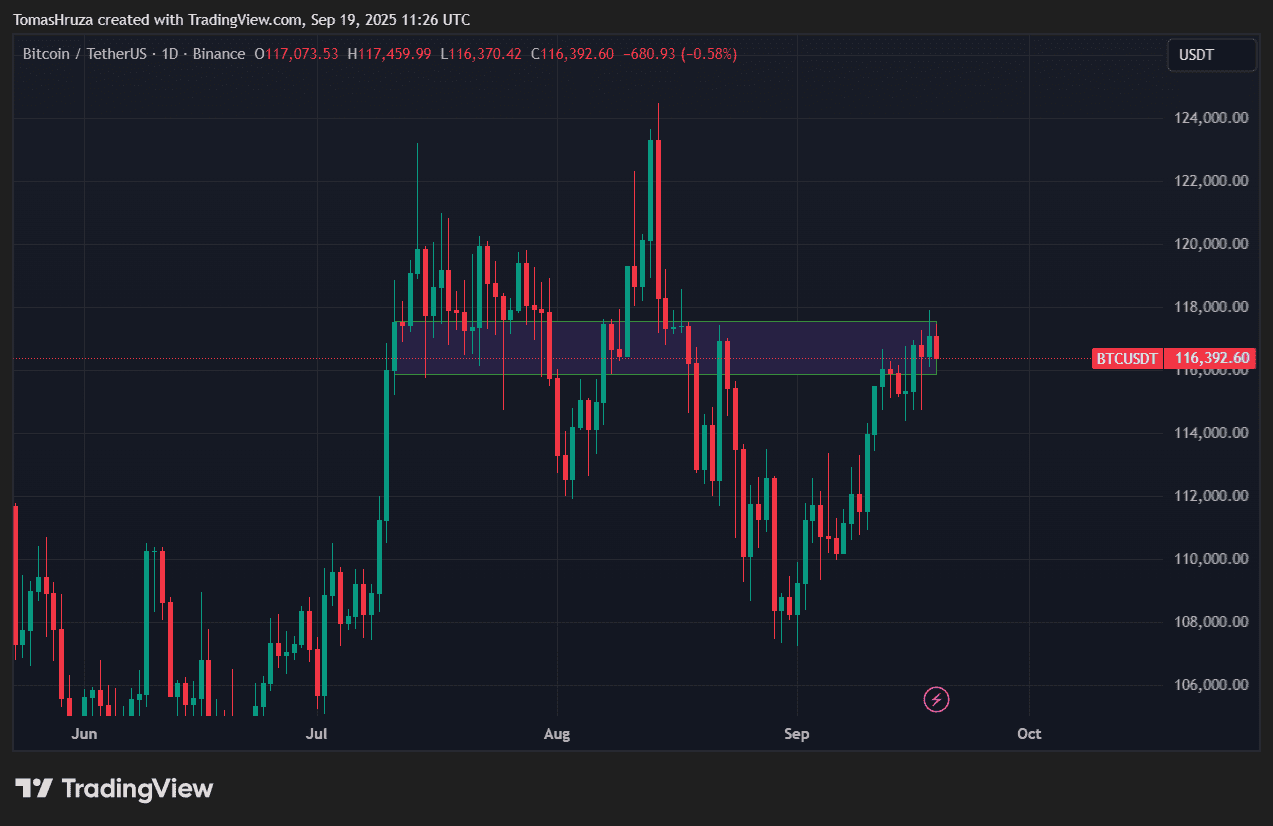Screen dimensions: 1273x826
Task: Click the −680.93 (−0.58%) change readout
Action: [x=679, y=53]
